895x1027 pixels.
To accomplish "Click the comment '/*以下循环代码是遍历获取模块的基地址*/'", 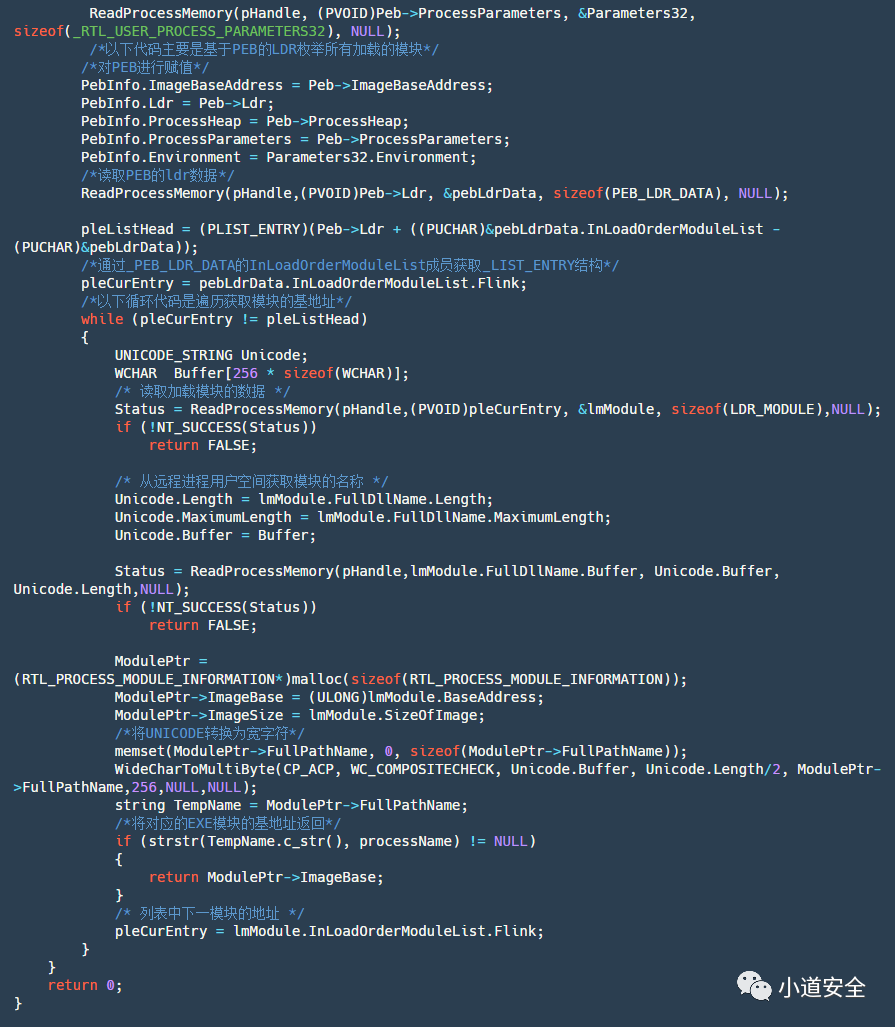I will click(x=216, y=301).
